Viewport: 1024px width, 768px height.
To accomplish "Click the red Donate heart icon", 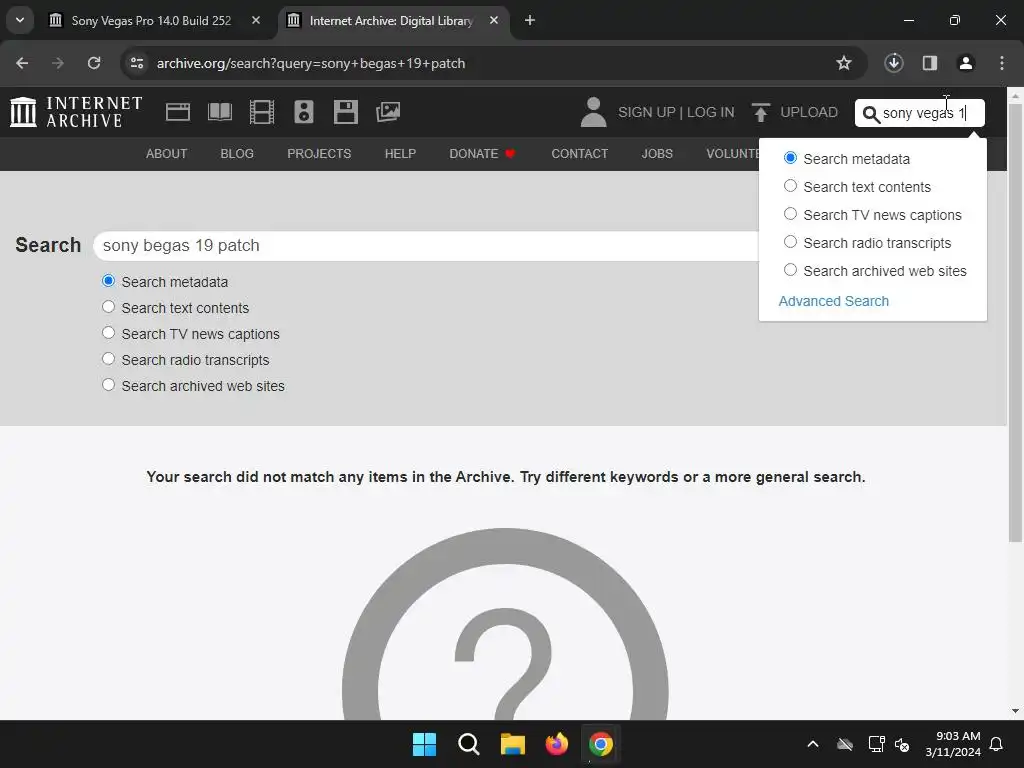I will (x=510, y=154).
